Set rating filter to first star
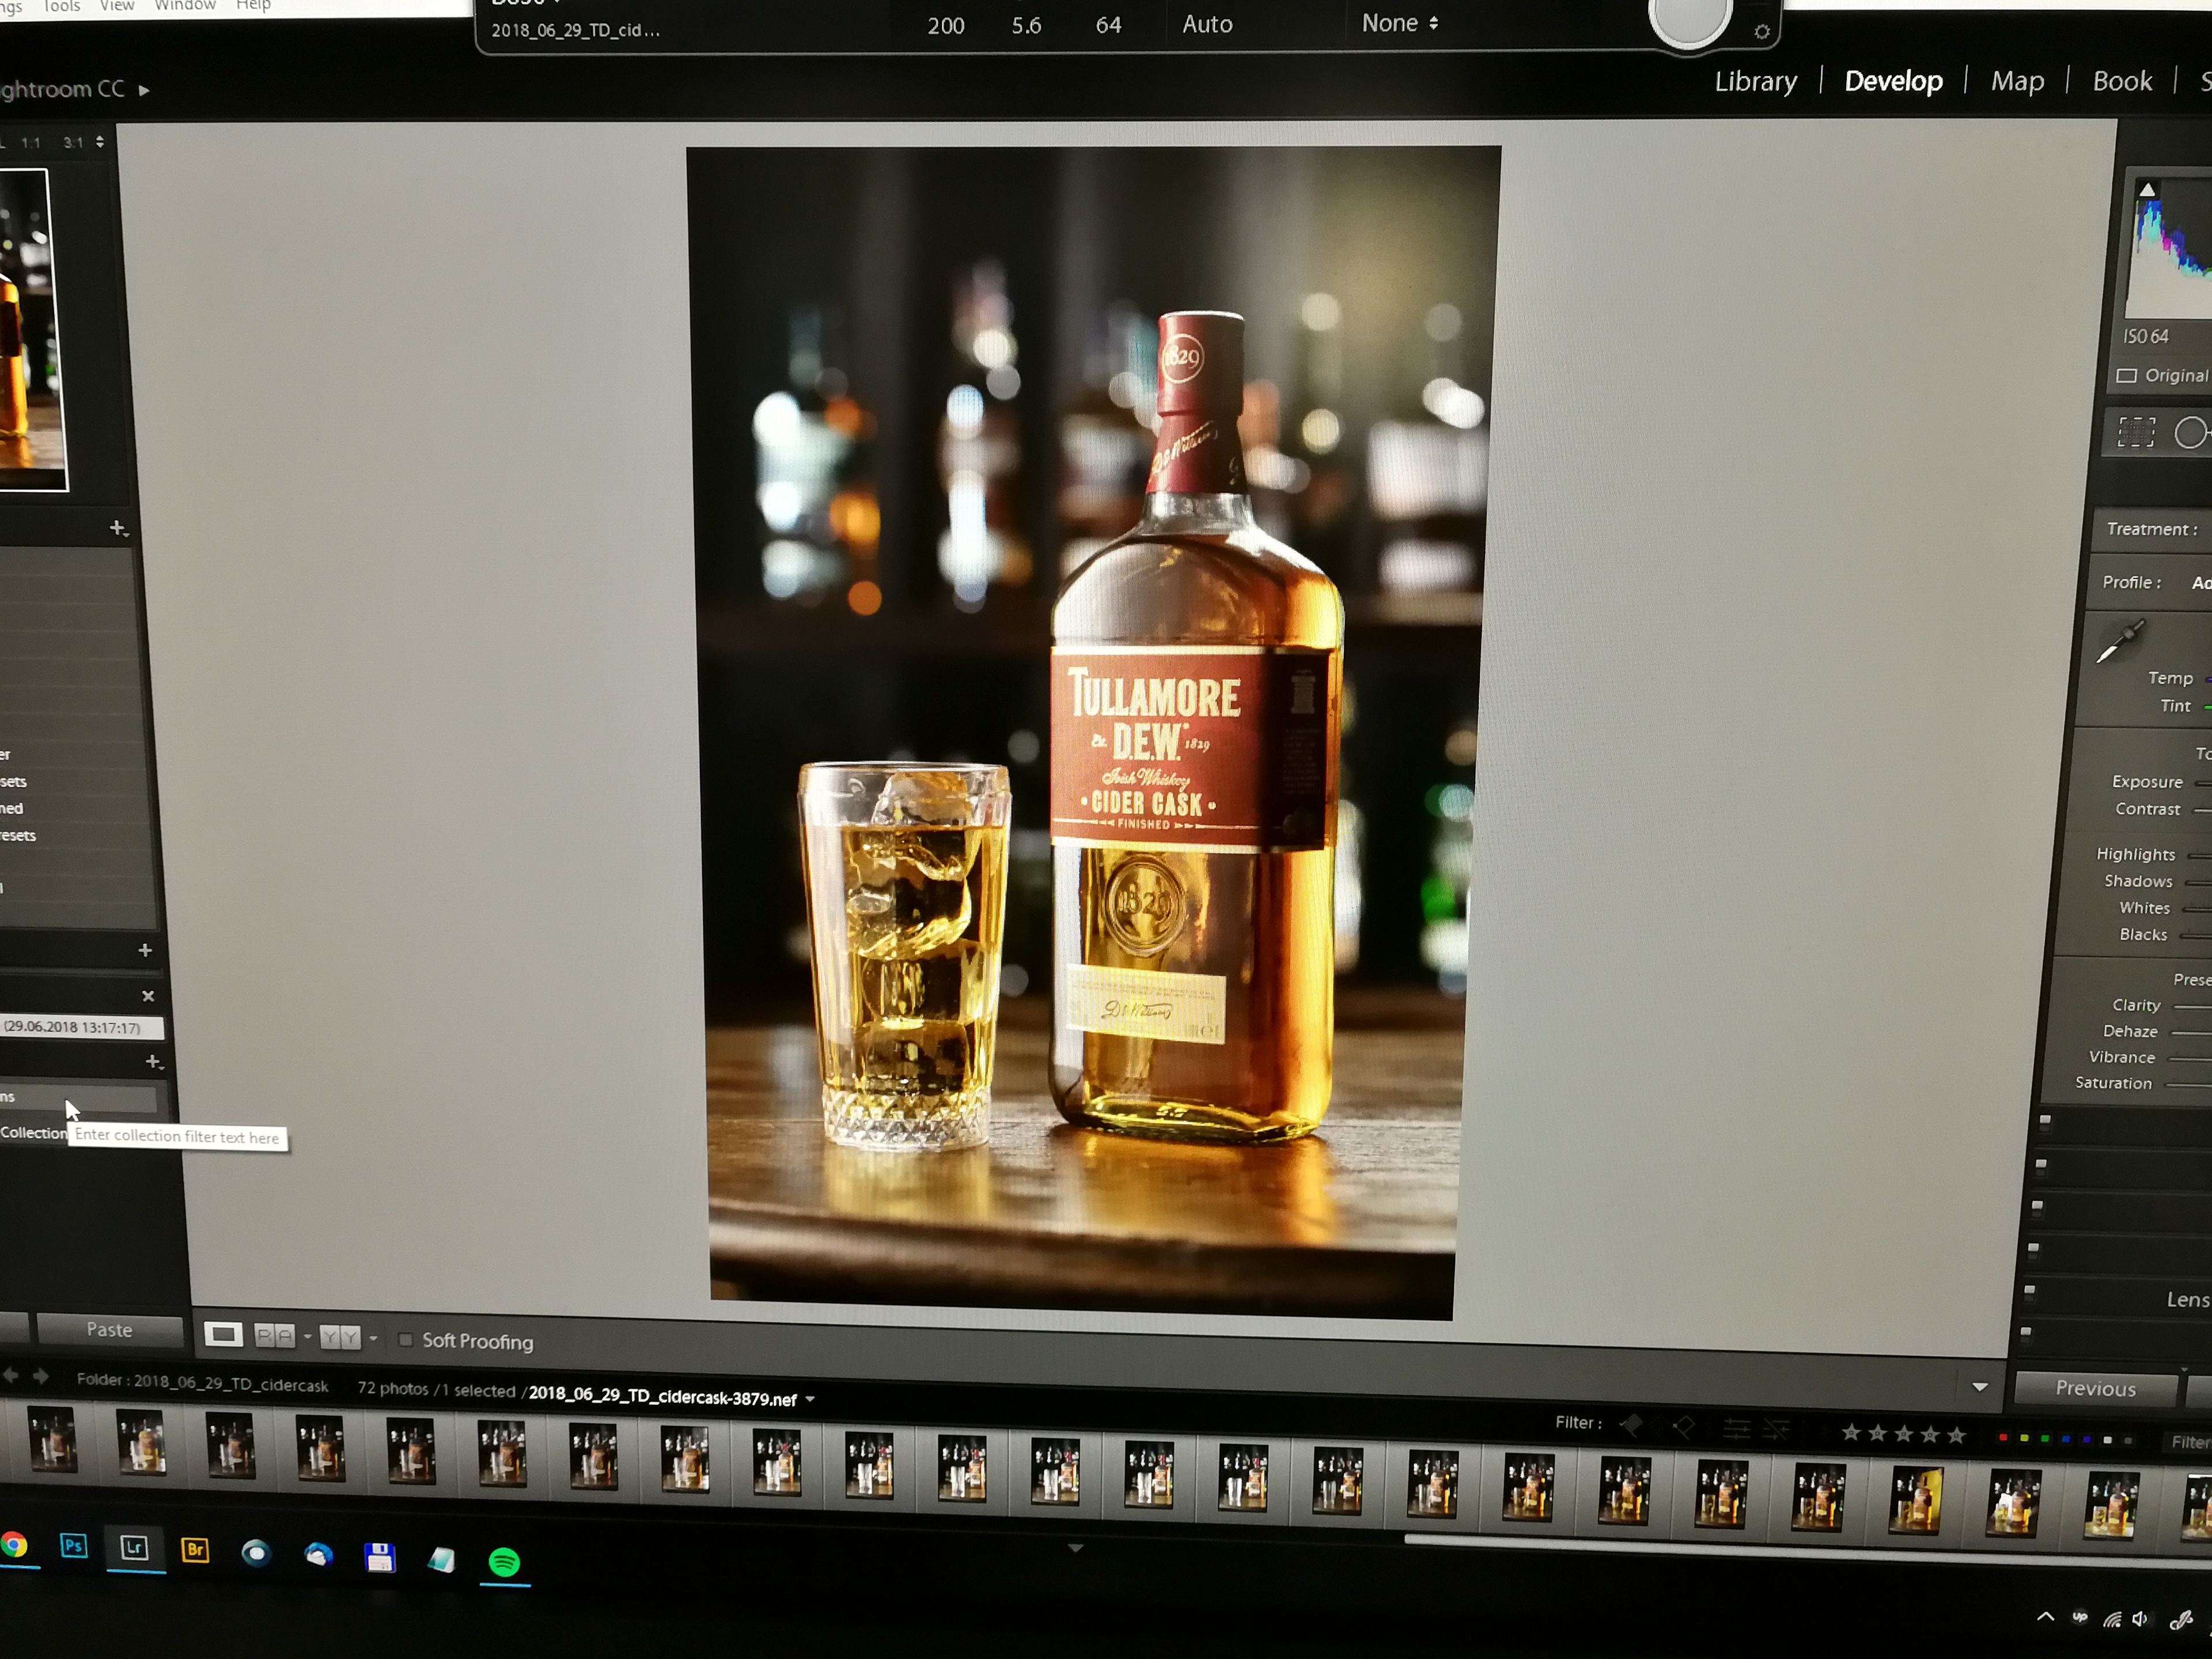This screenshot has width=2212, height=1659. click(x=1851, y=1433)
